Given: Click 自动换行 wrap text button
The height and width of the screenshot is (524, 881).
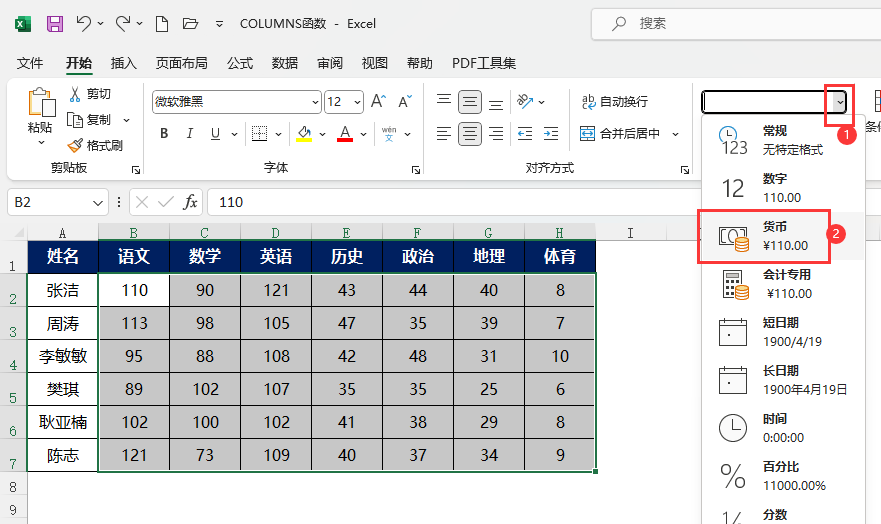Looking at the screenshot, I should click(615, 102).
